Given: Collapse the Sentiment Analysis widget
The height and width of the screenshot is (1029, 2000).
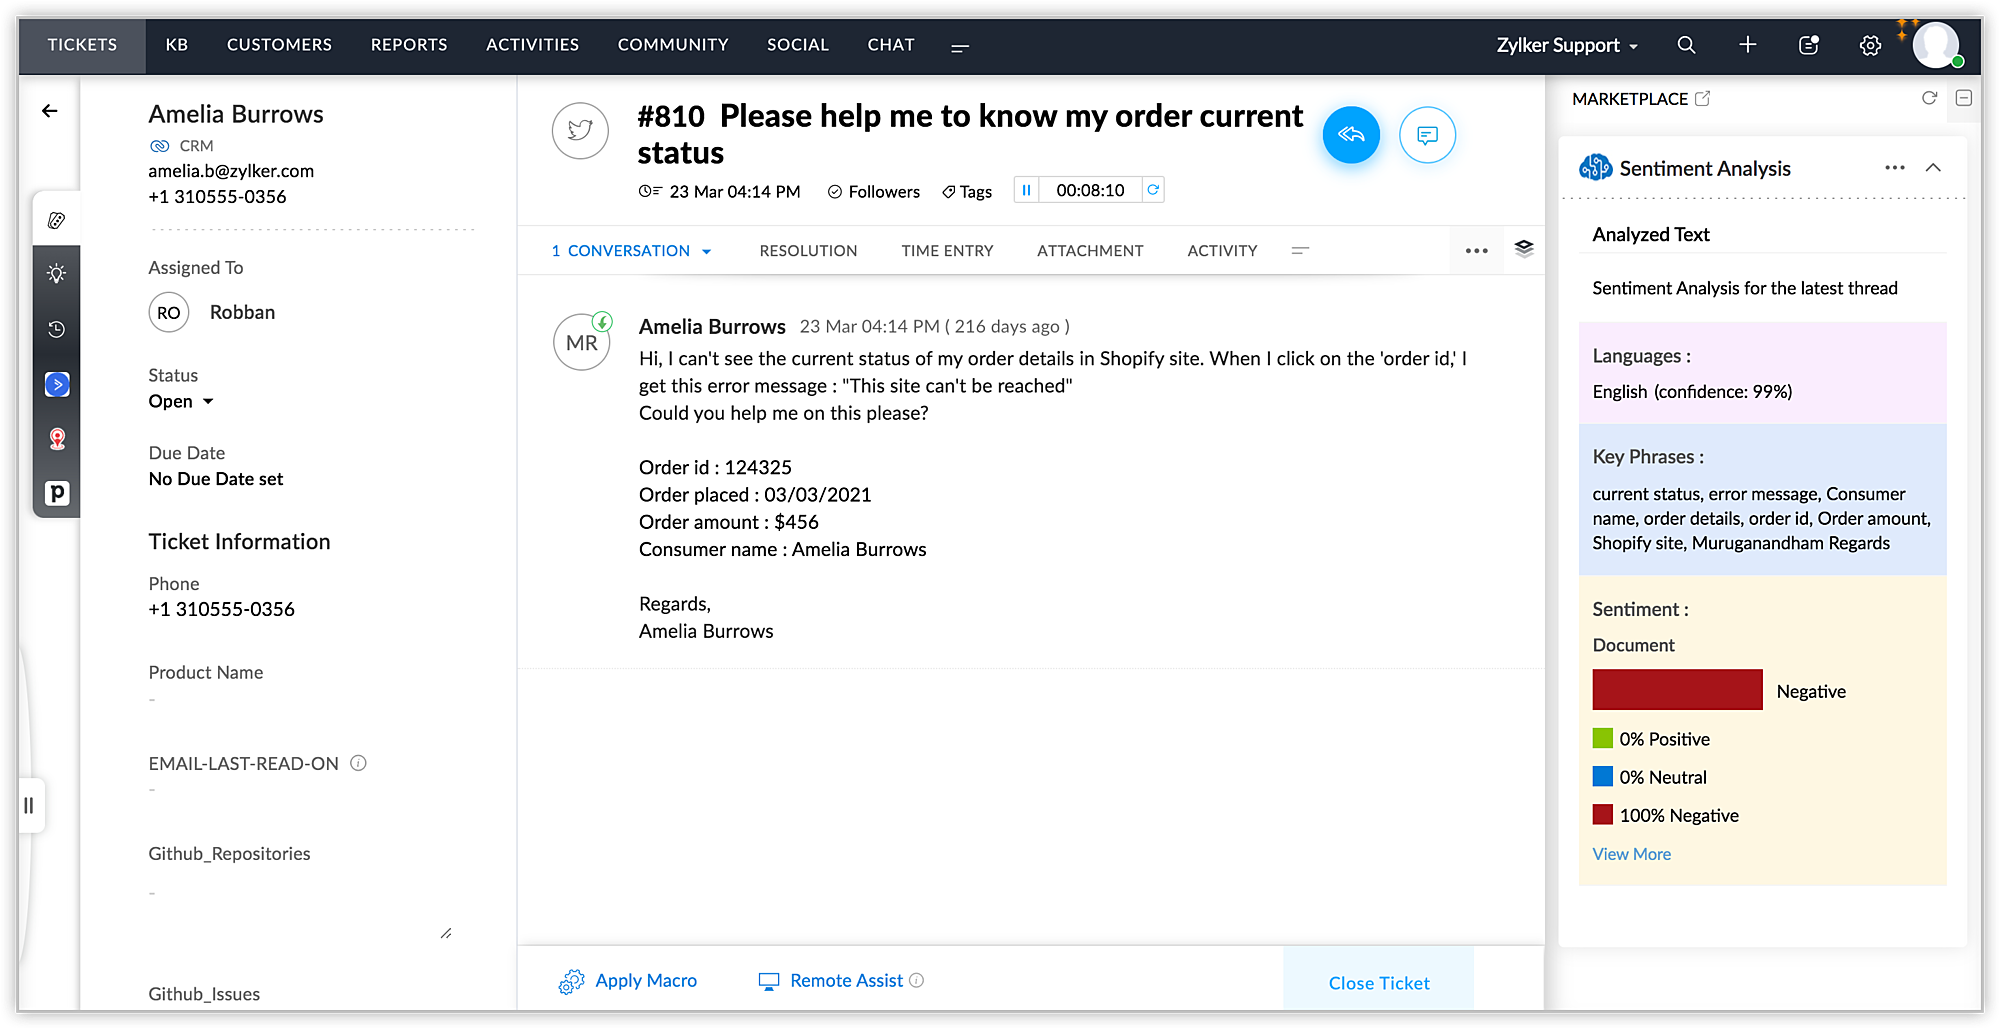Looking at the screenshot, I should click(1933, 168).
